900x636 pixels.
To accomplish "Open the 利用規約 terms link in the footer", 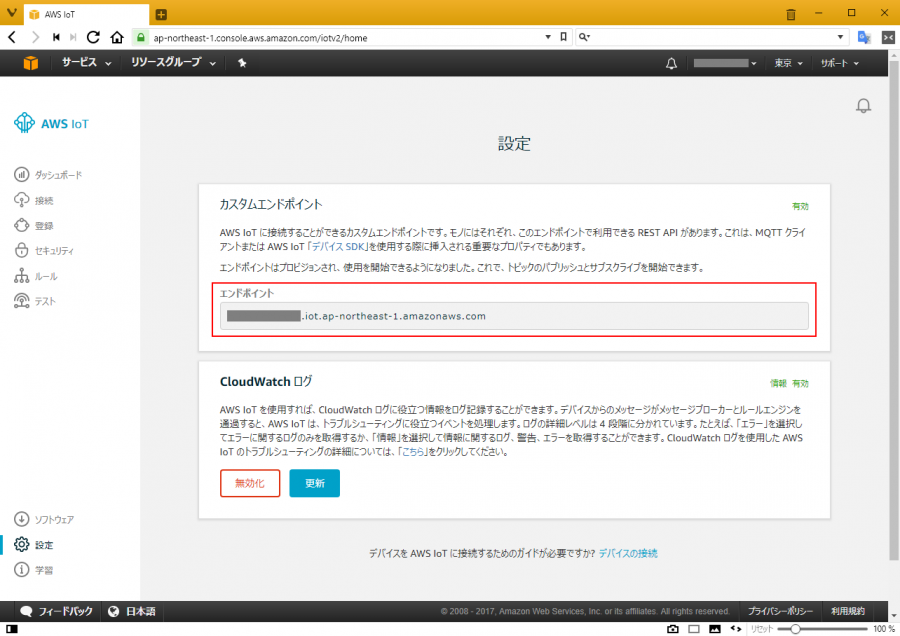I will tap(848, 611).
